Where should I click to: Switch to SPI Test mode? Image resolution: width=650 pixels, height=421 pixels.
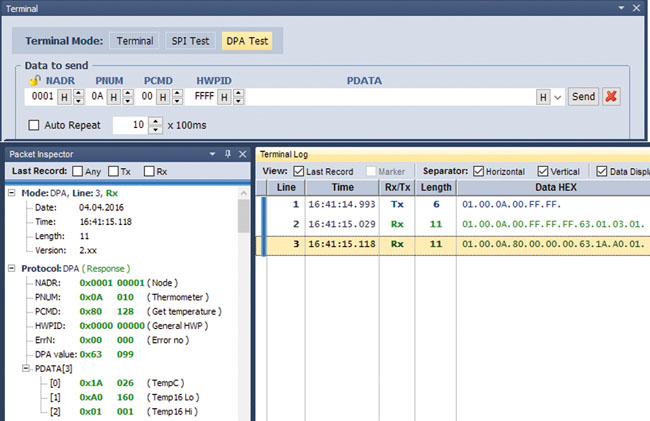[190, 41]
